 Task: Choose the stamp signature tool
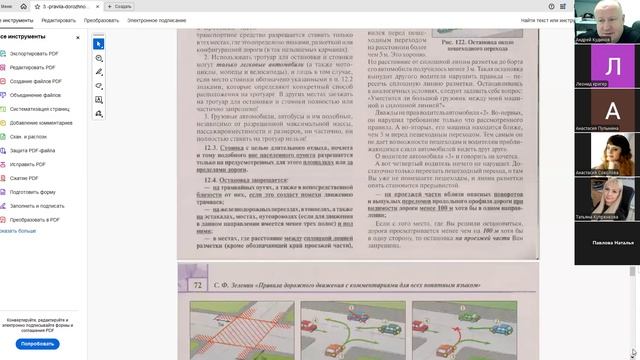(98, 114)
